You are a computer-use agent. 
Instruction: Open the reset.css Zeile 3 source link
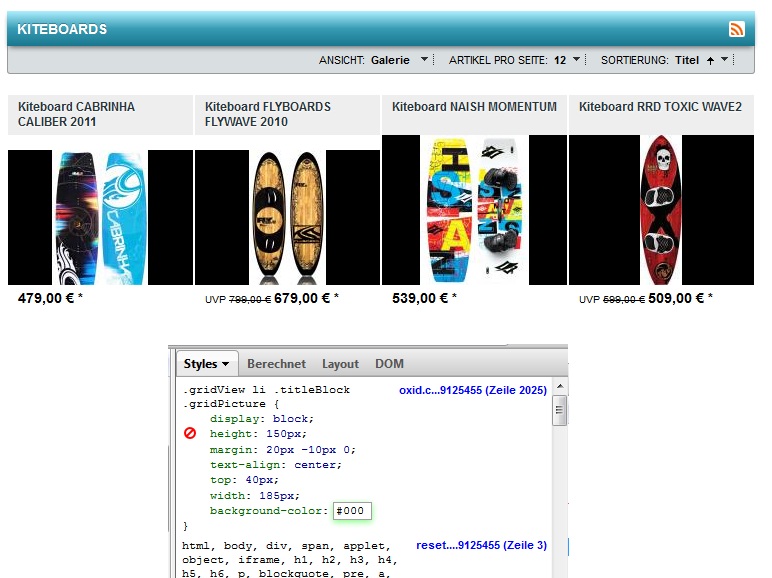click(481, 545)
